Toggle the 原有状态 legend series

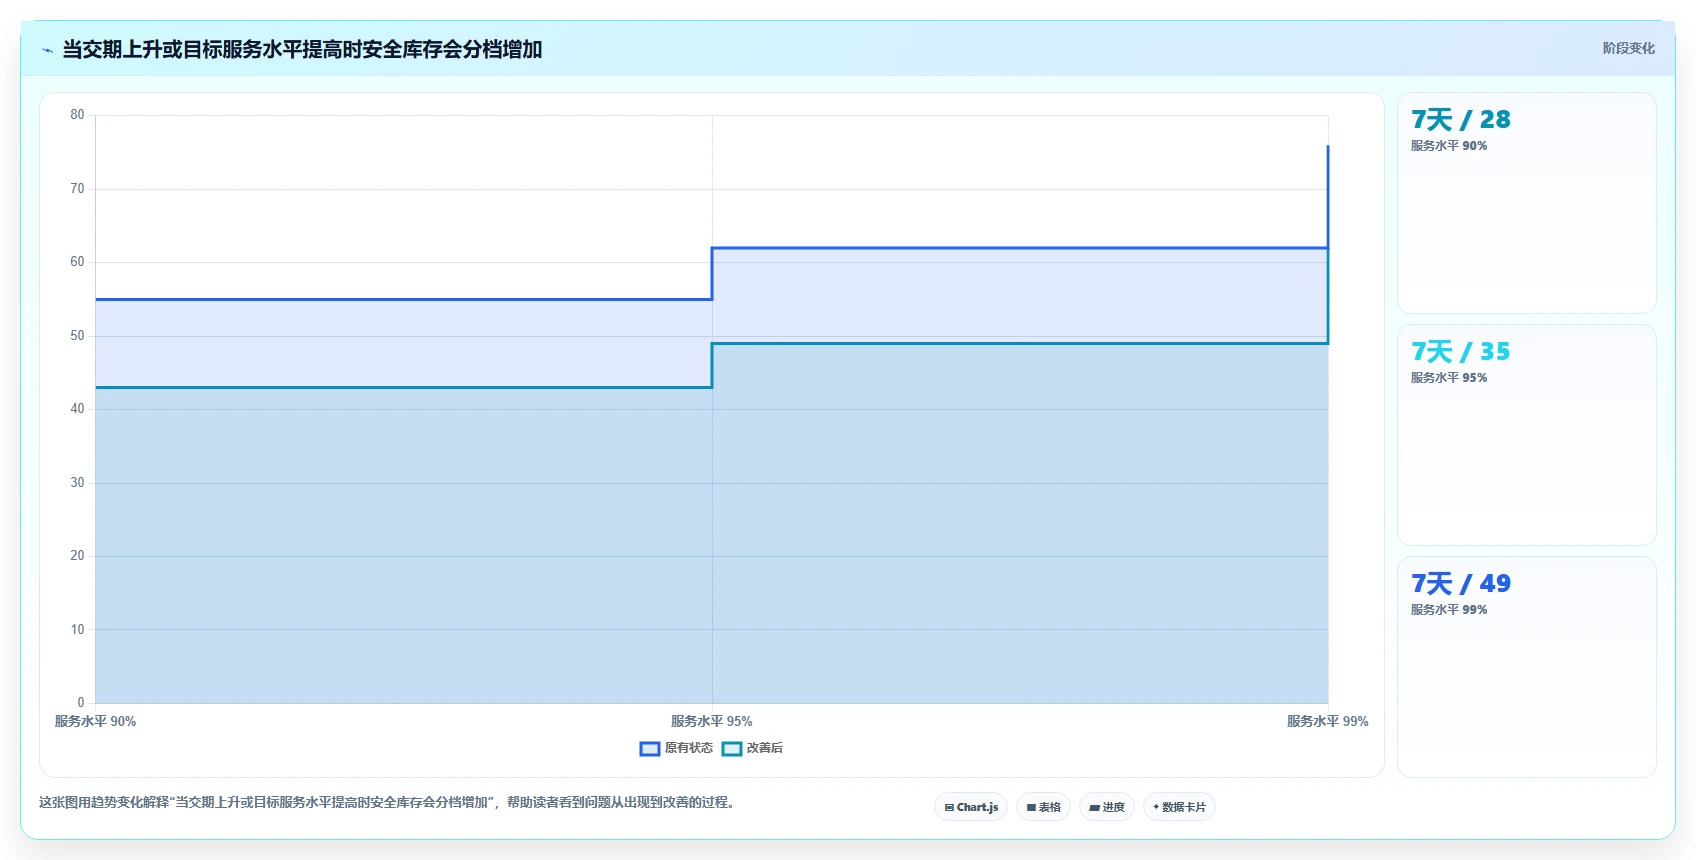click(677, 748)
